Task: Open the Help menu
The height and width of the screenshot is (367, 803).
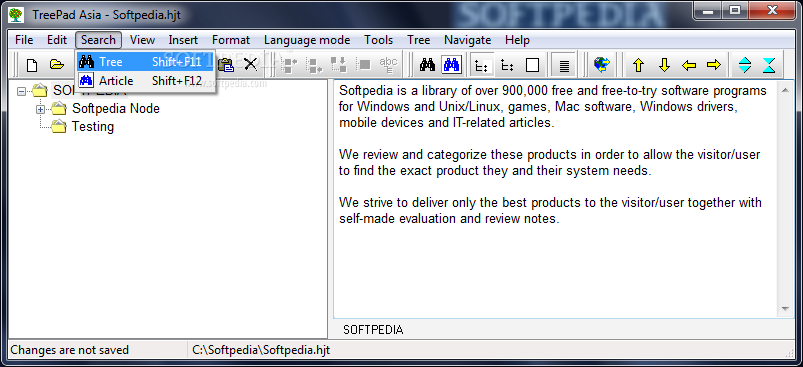Action: (517, 40)
